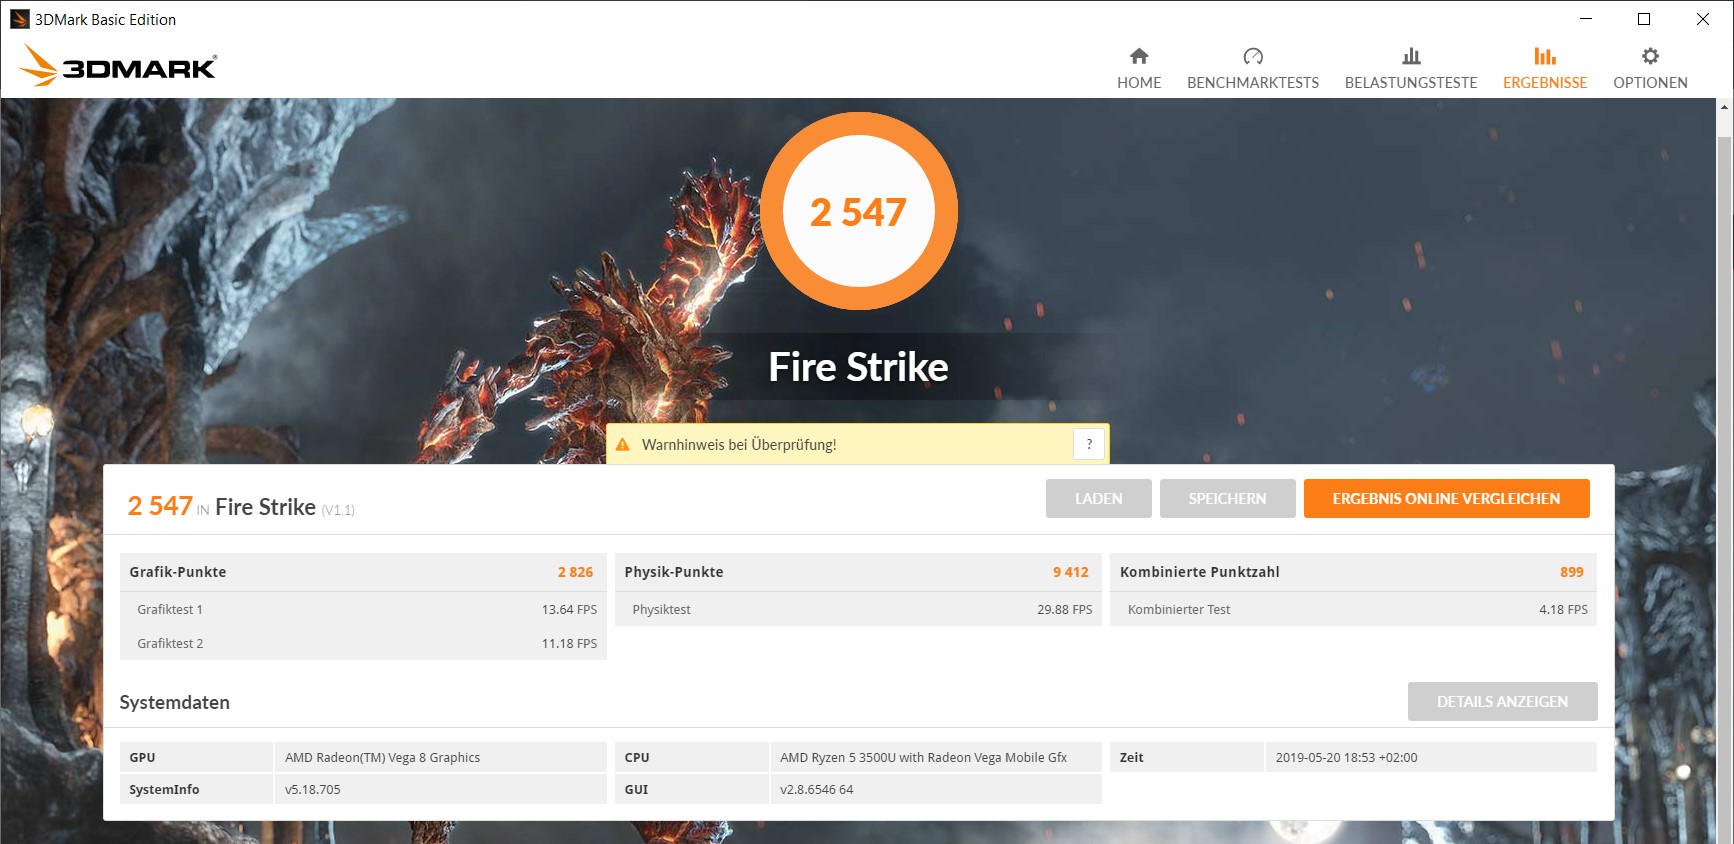Click the 3DMark logo in the header
1734x844 pixels.
(x=118, y=65)
